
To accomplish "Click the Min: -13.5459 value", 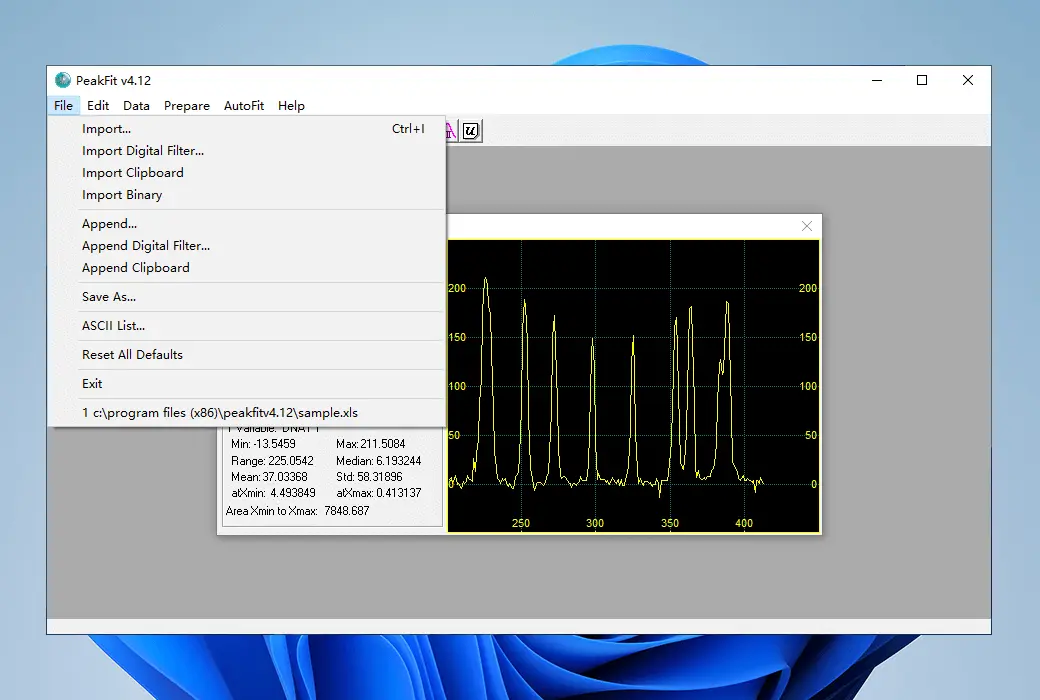I will pyautogui.click(x=263, y=444).
